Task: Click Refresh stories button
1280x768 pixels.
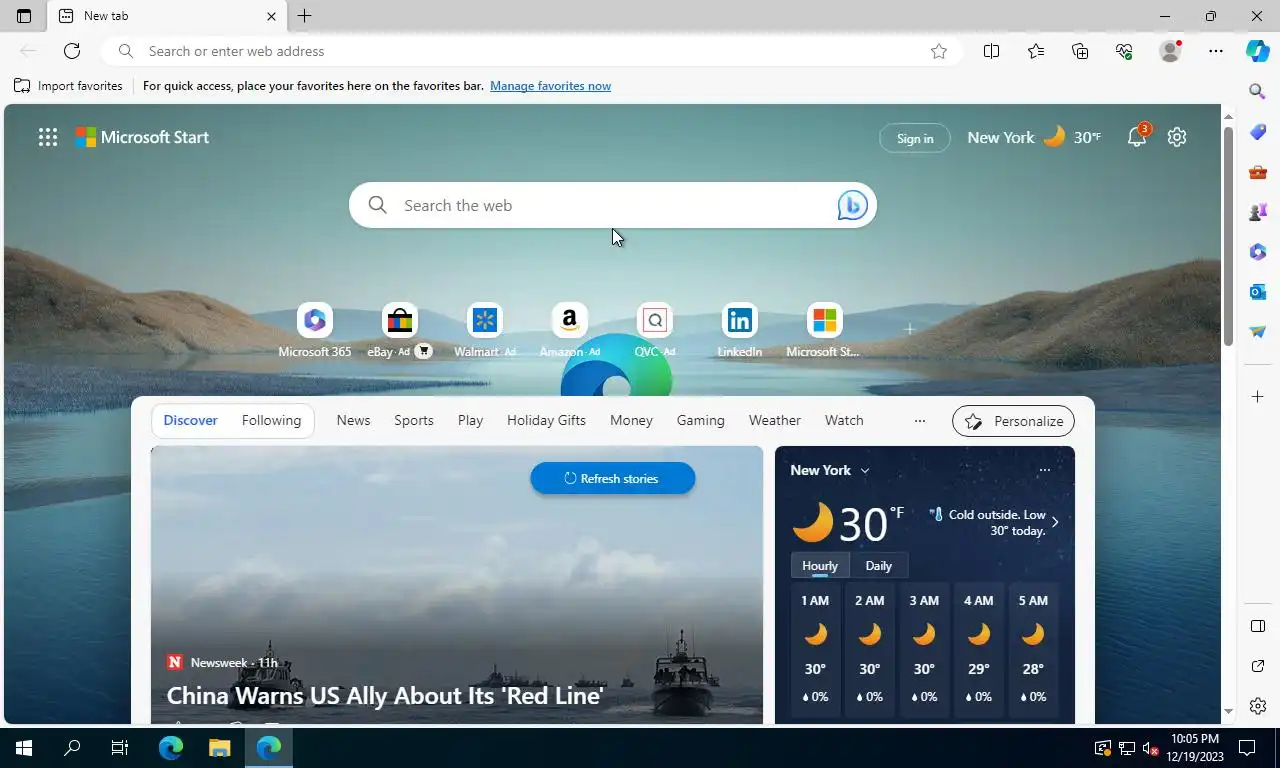Action: [x=612, y=478]
